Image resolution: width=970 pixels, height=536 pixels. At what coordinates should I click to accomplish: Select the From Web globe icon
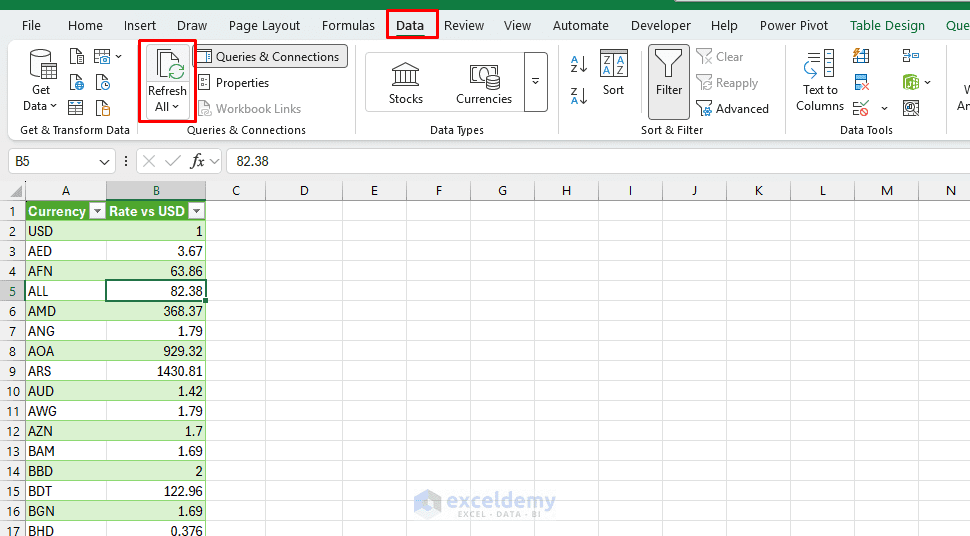[x=77, y=82]
